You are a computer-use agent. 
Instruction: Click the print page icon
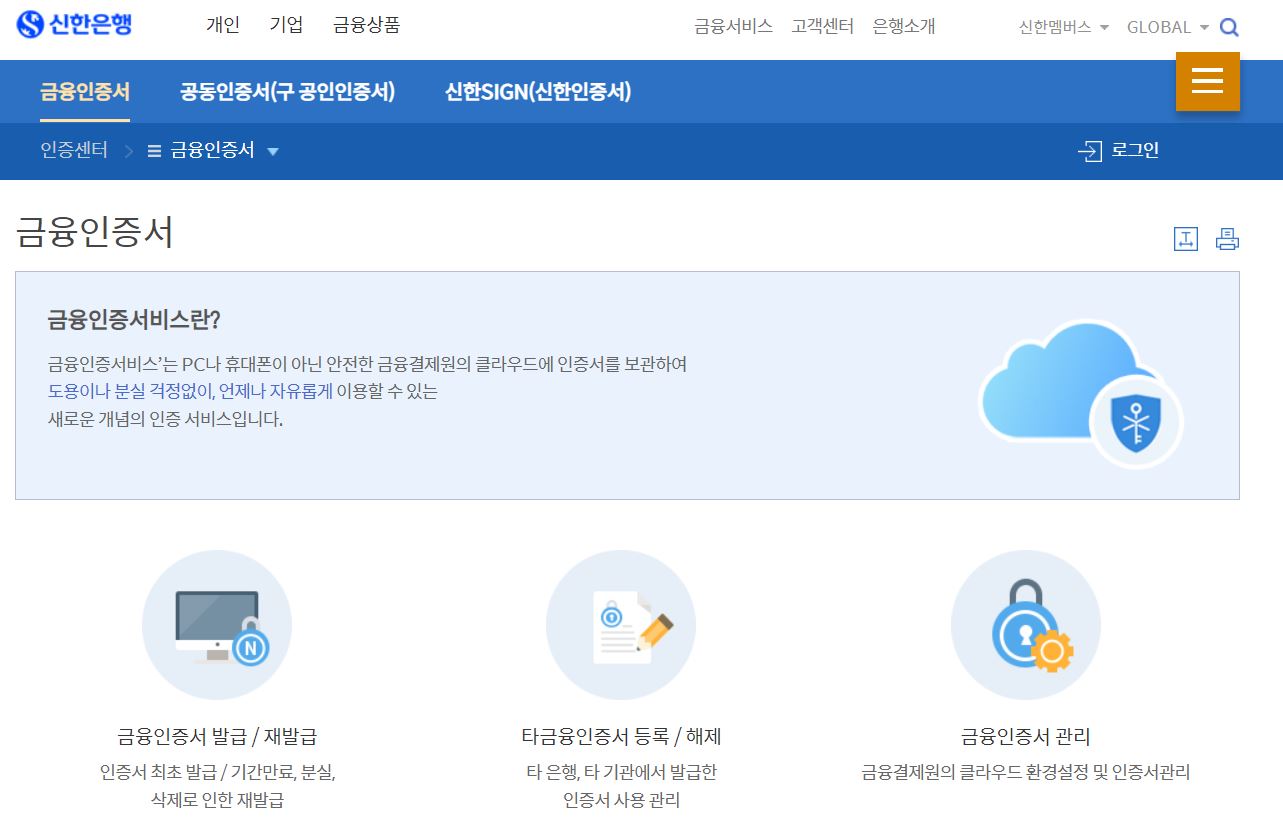tap(1227, 238)
